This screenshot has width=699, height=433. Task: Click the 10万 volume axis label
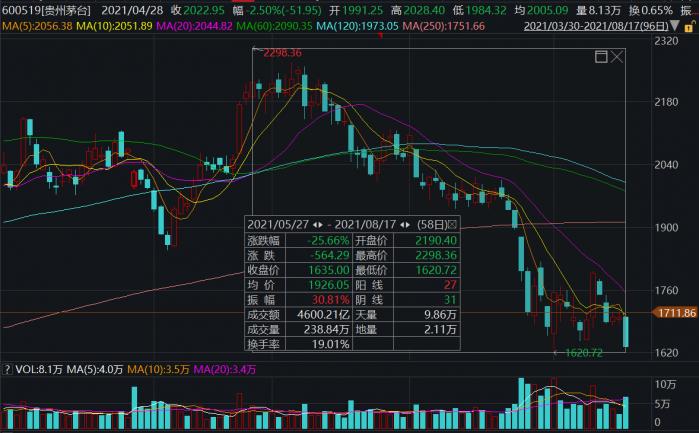[665, 384]
